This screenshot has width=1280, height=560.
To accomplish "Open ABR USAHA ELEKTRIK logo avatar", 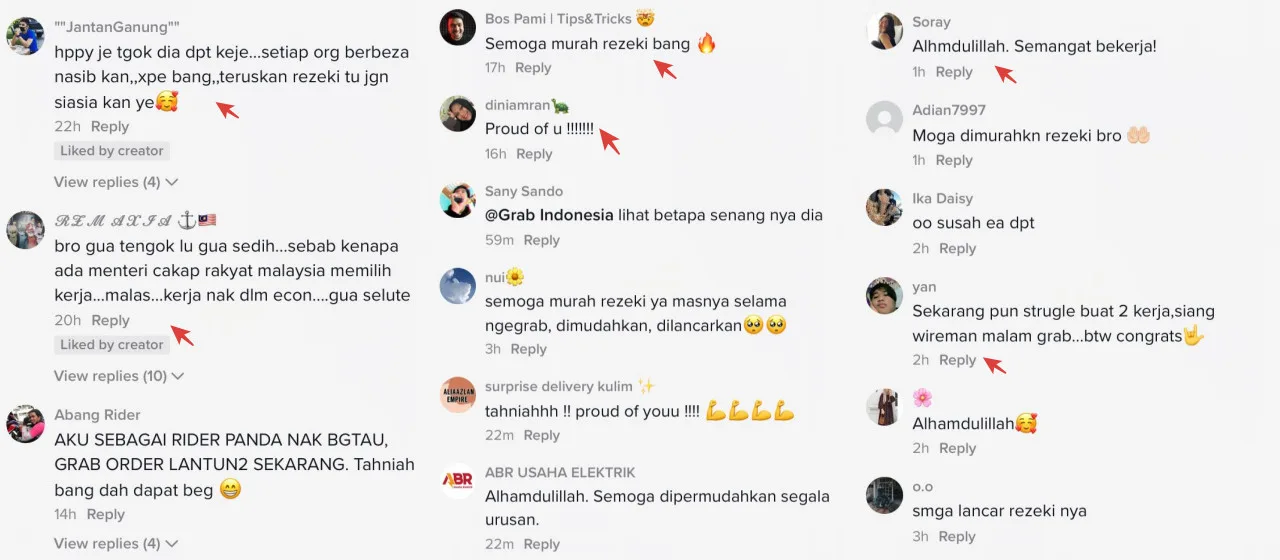I will click(x=458, y=480).
